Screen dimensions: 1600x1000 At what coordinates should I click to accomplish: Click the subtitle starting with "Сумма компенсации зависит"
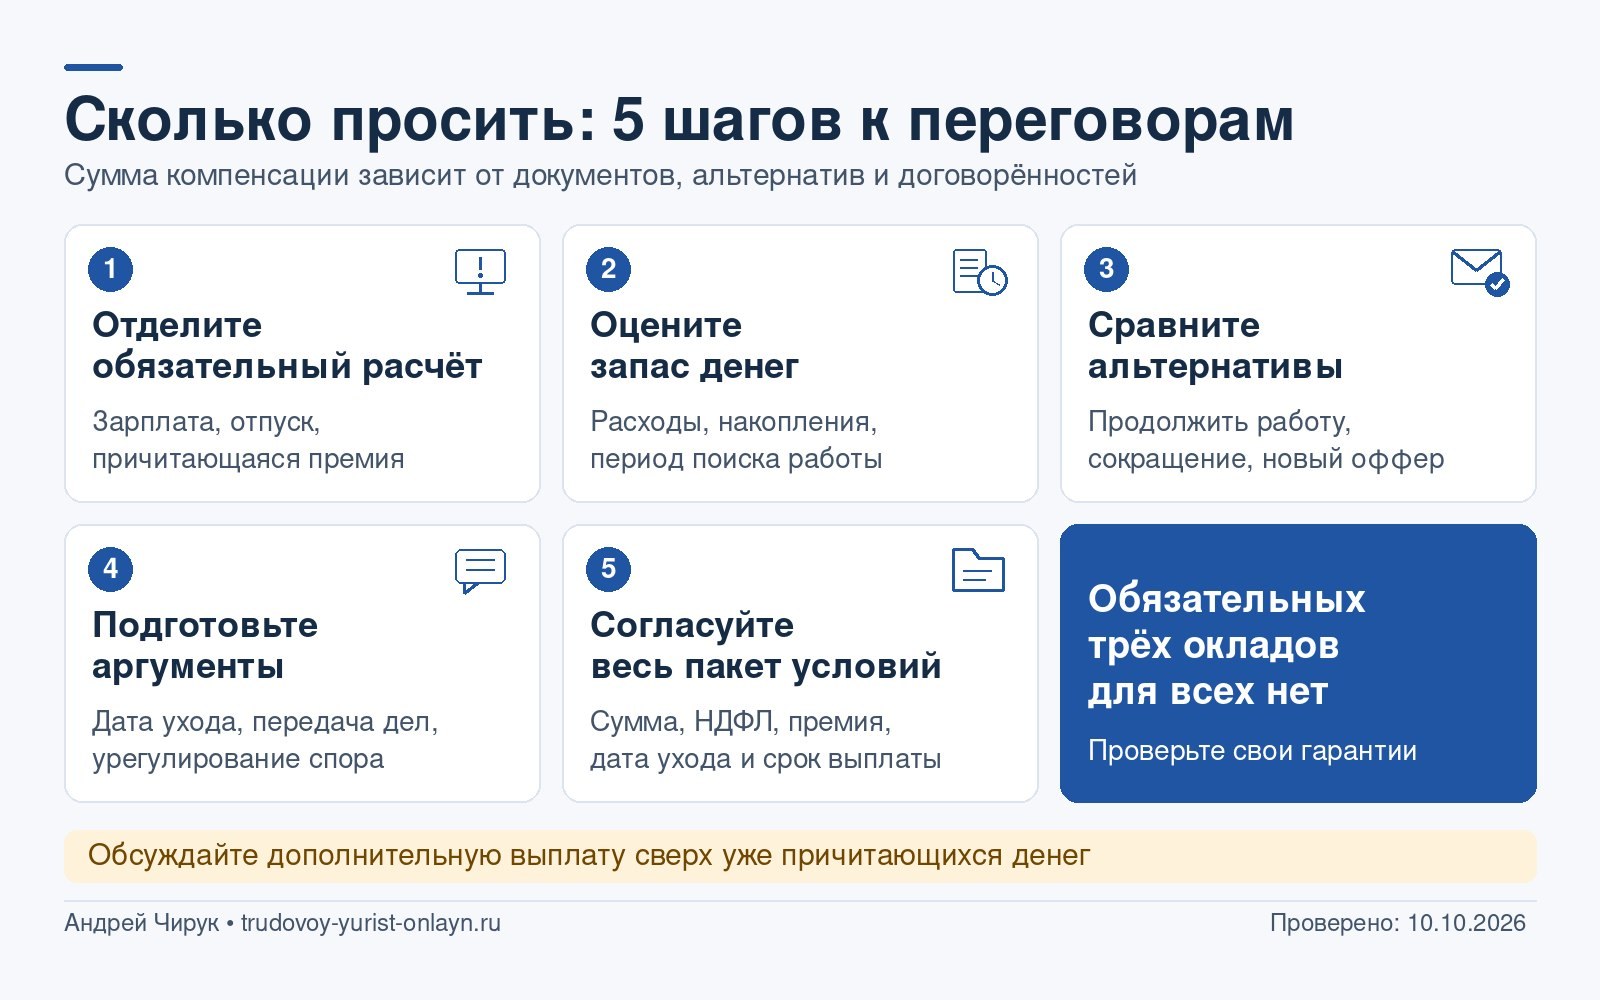[x=600, y=176]
